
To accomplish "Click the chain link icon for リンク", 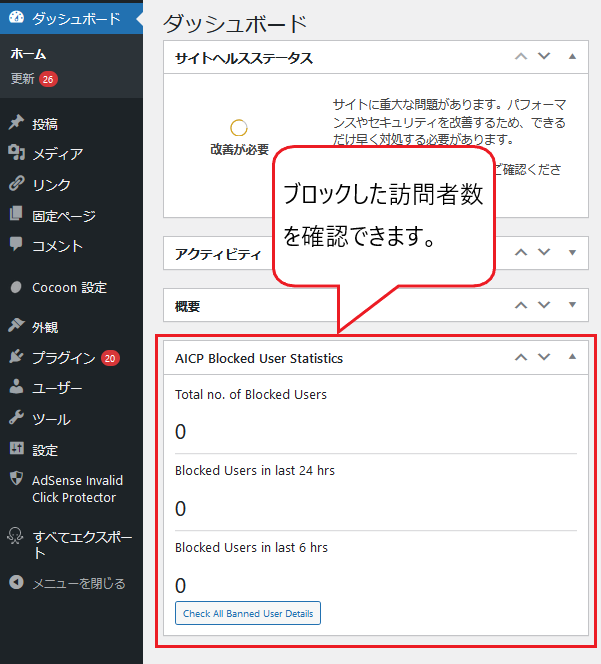I will click(16, 184).
